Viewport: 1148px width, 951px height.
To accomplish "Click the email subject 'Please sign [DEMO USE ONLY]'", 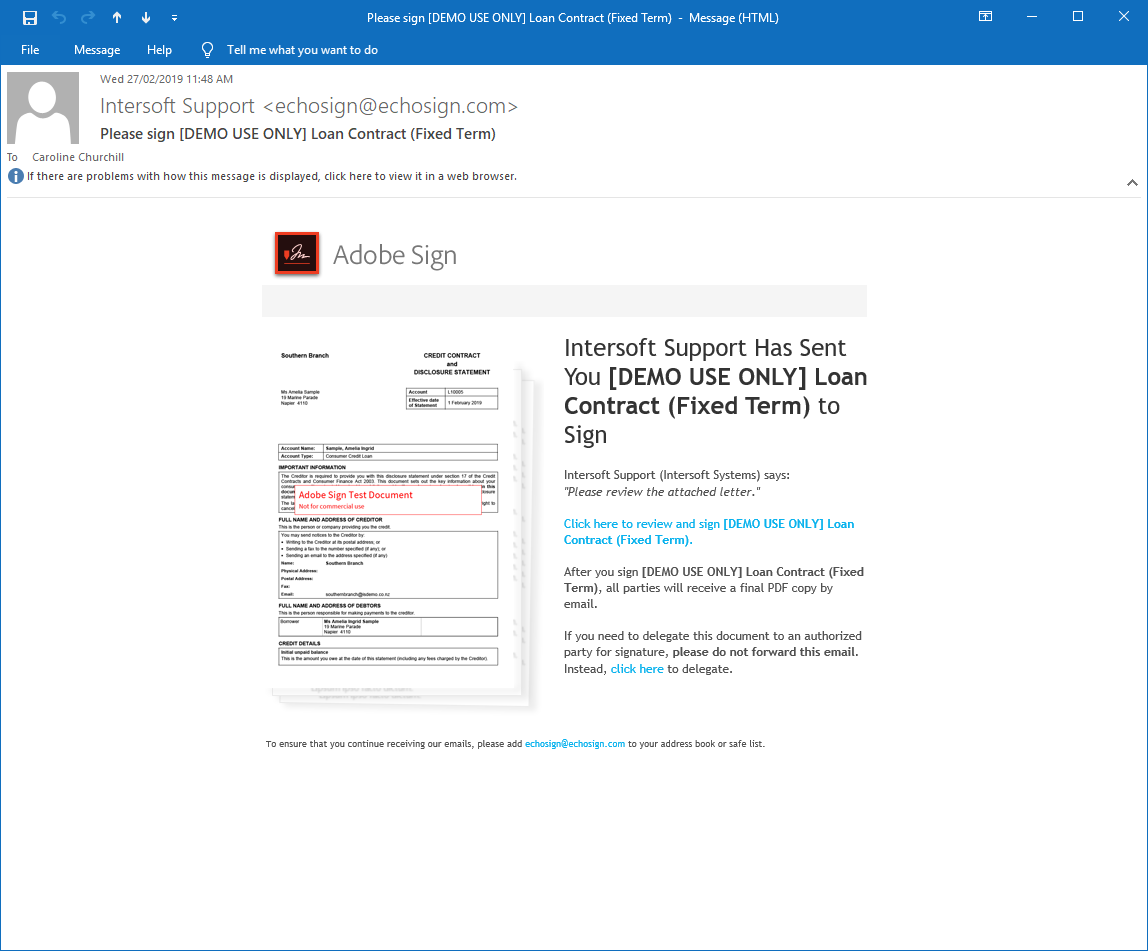I will click(x=298, y=134).
